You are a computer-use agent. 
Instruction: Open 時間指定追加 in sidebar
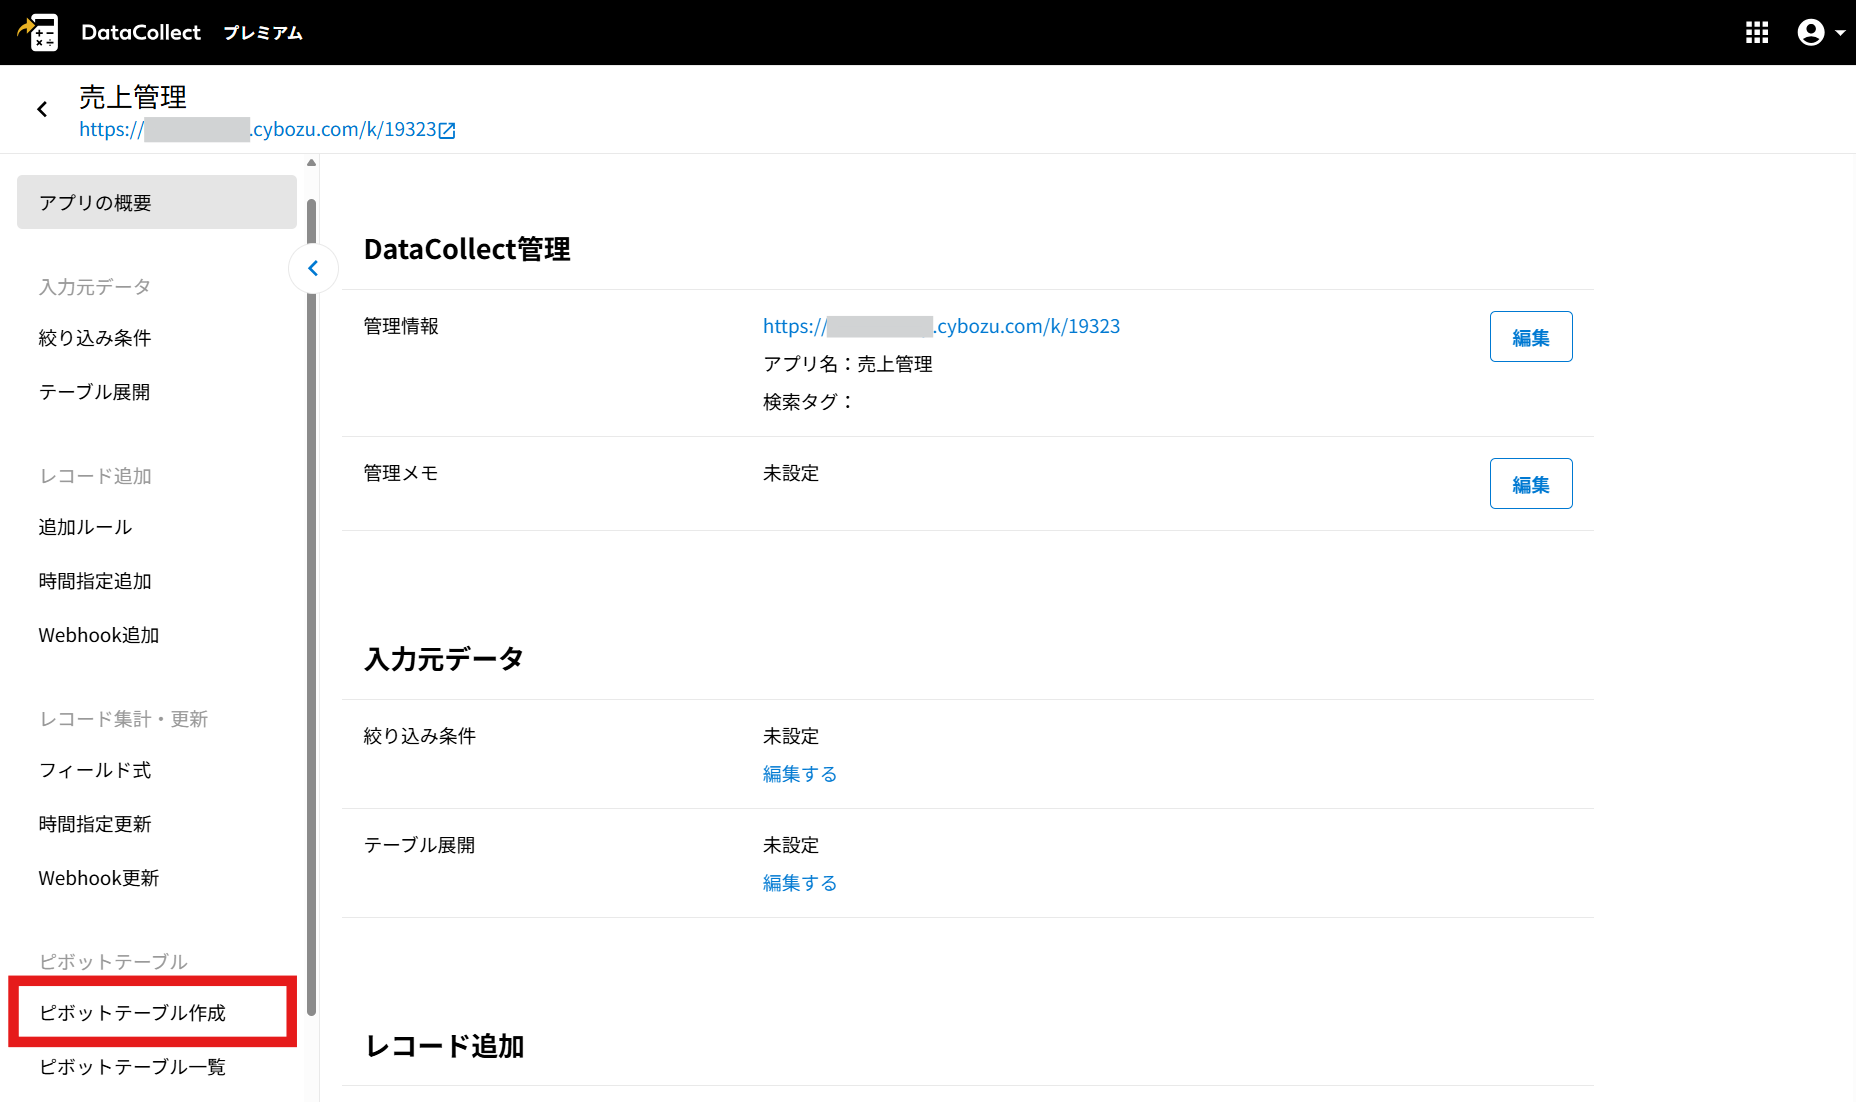point(95,581)
